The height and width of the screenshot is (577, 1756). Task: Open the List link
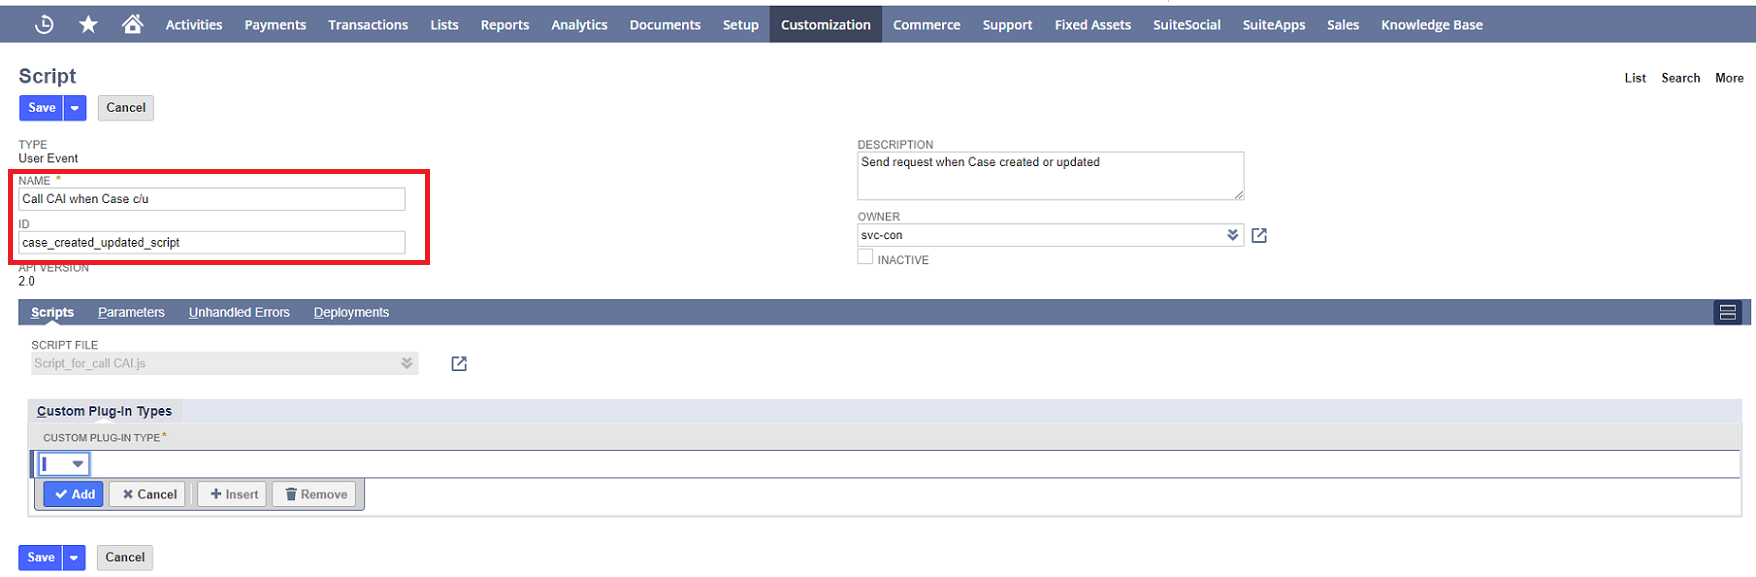(x=1635, y=78)
